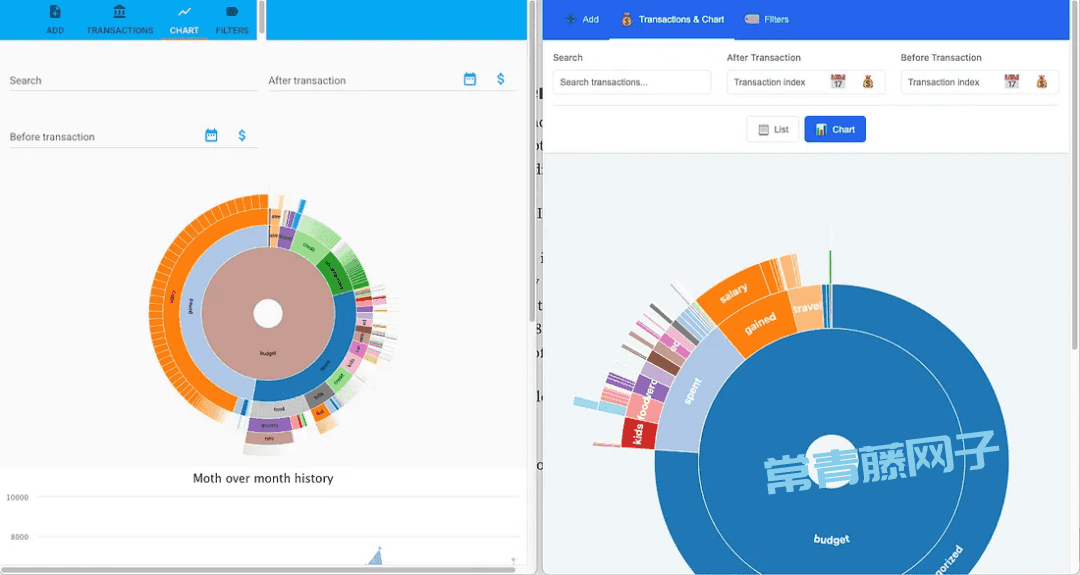Click the blue Chart view button
The image size is (1080, 575).
tap(835, 129)
